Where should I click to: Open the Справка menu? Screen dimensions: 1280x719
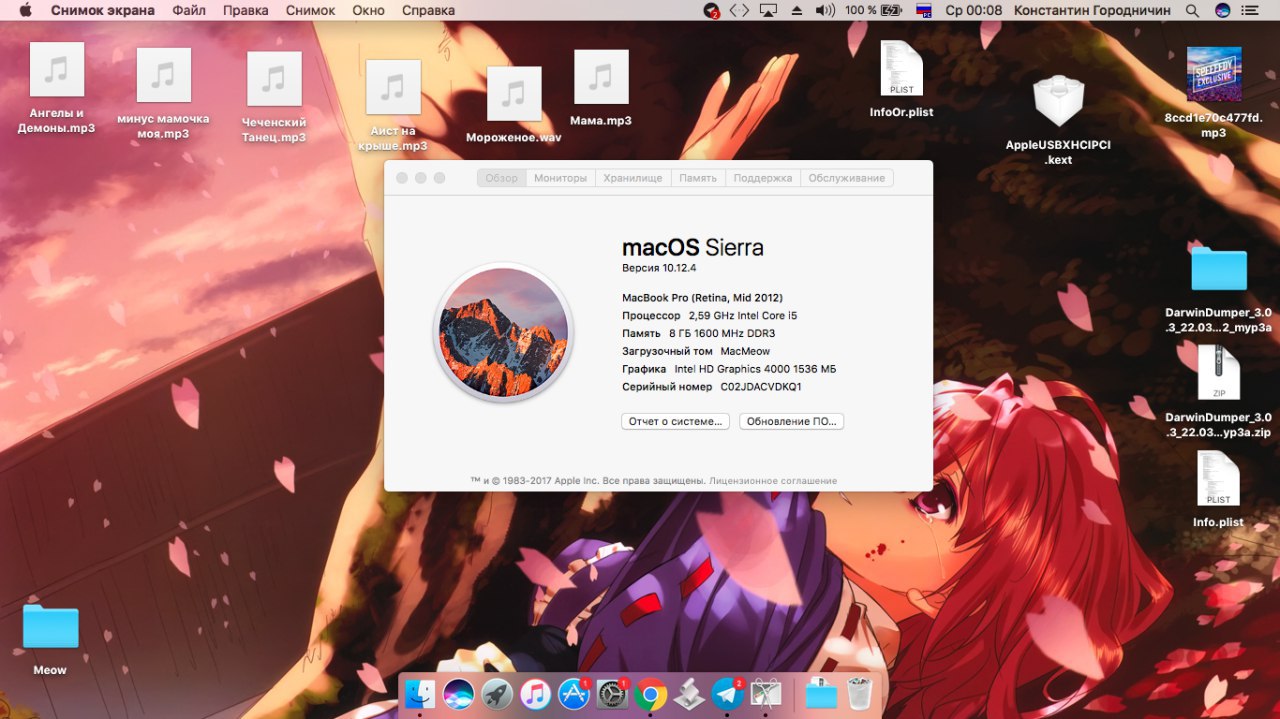pos(428,10)
